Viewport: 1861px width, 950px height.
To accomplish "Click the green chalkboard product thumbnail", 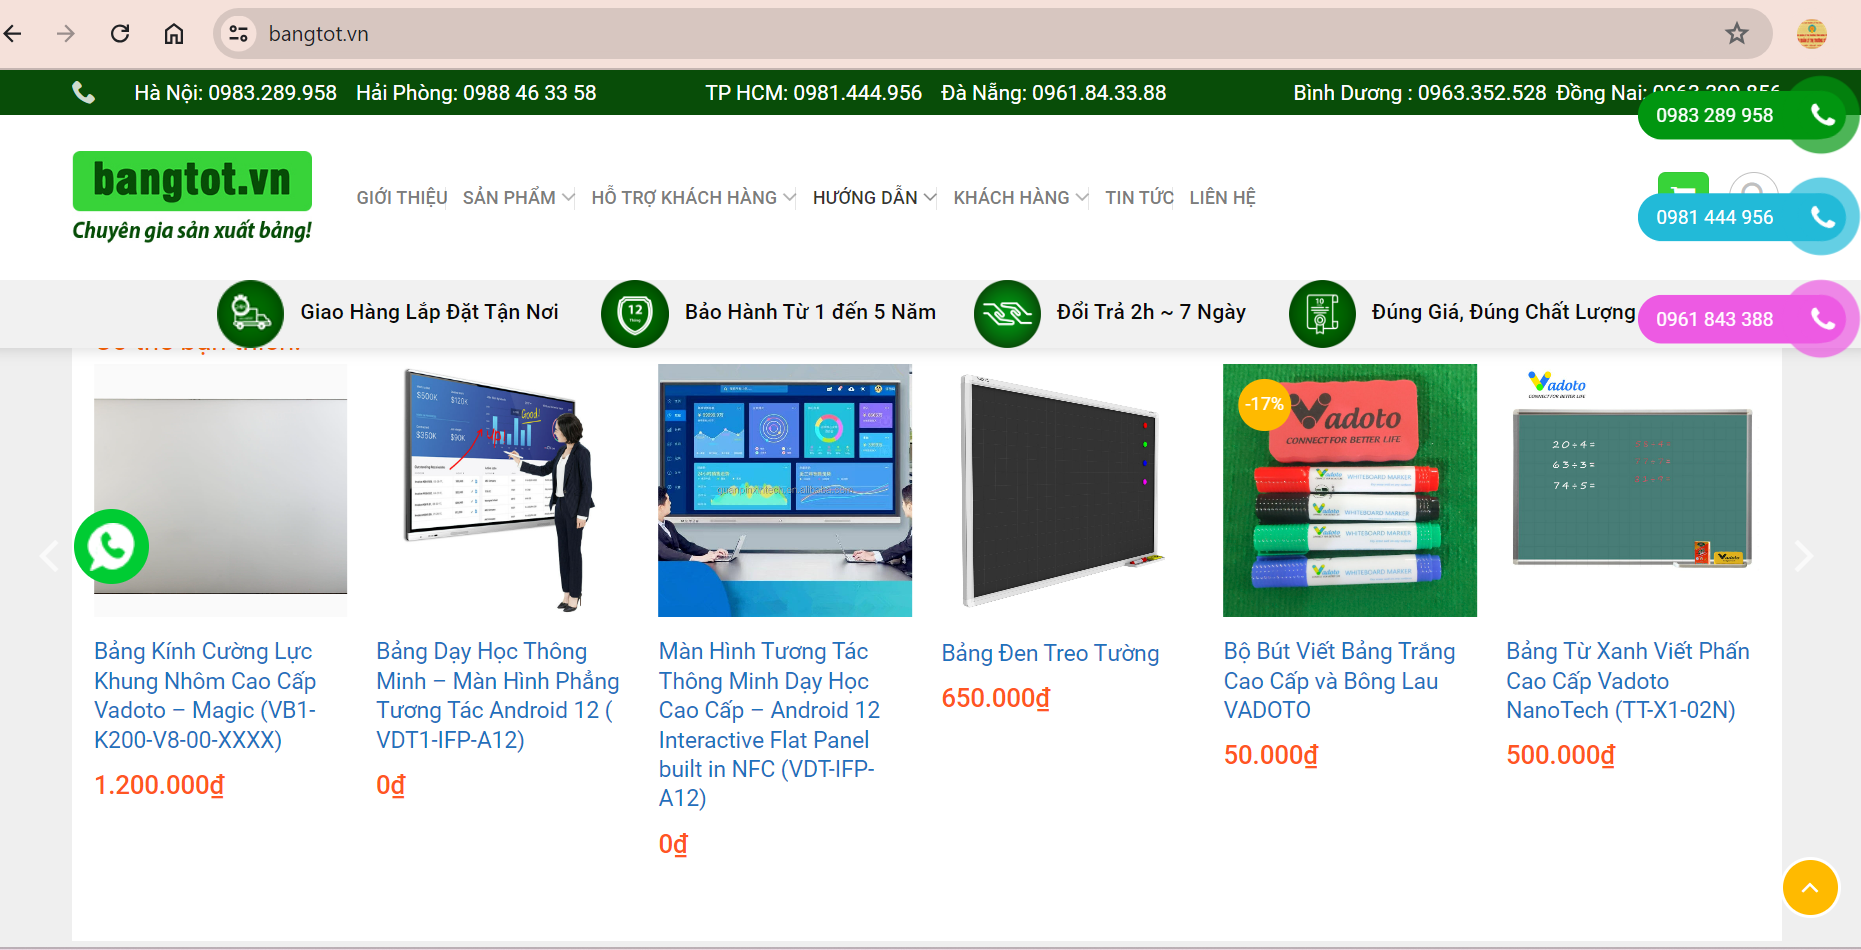I will click(1632, 490).
